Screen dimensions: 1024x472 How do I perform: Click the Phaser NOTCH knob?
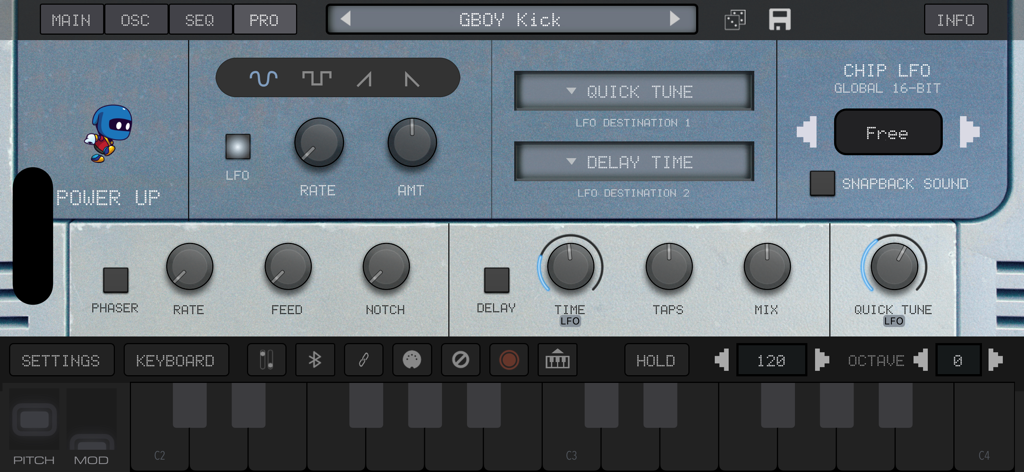click(387, 266)
